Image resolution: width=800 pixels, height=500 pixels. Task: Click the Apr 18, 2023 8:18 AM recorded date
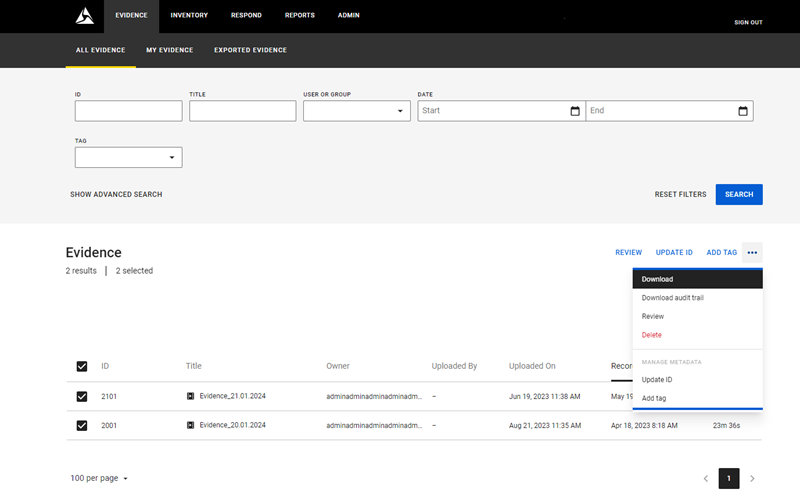tap(644, 426)
